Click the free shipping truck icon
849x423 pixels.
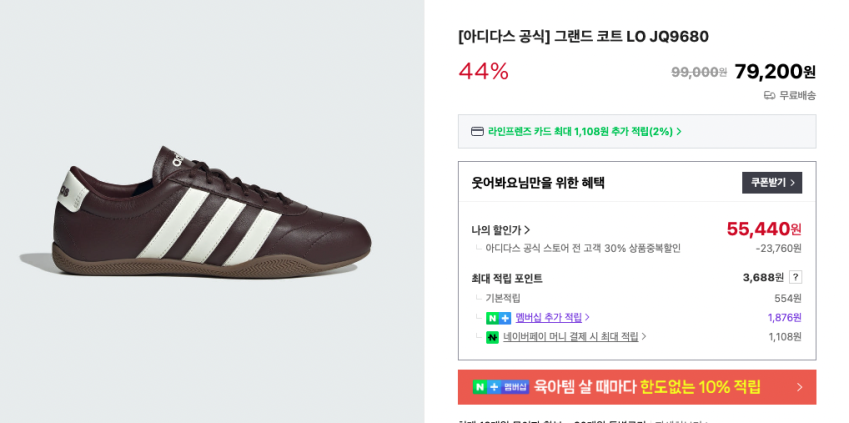tap(769, 95)
